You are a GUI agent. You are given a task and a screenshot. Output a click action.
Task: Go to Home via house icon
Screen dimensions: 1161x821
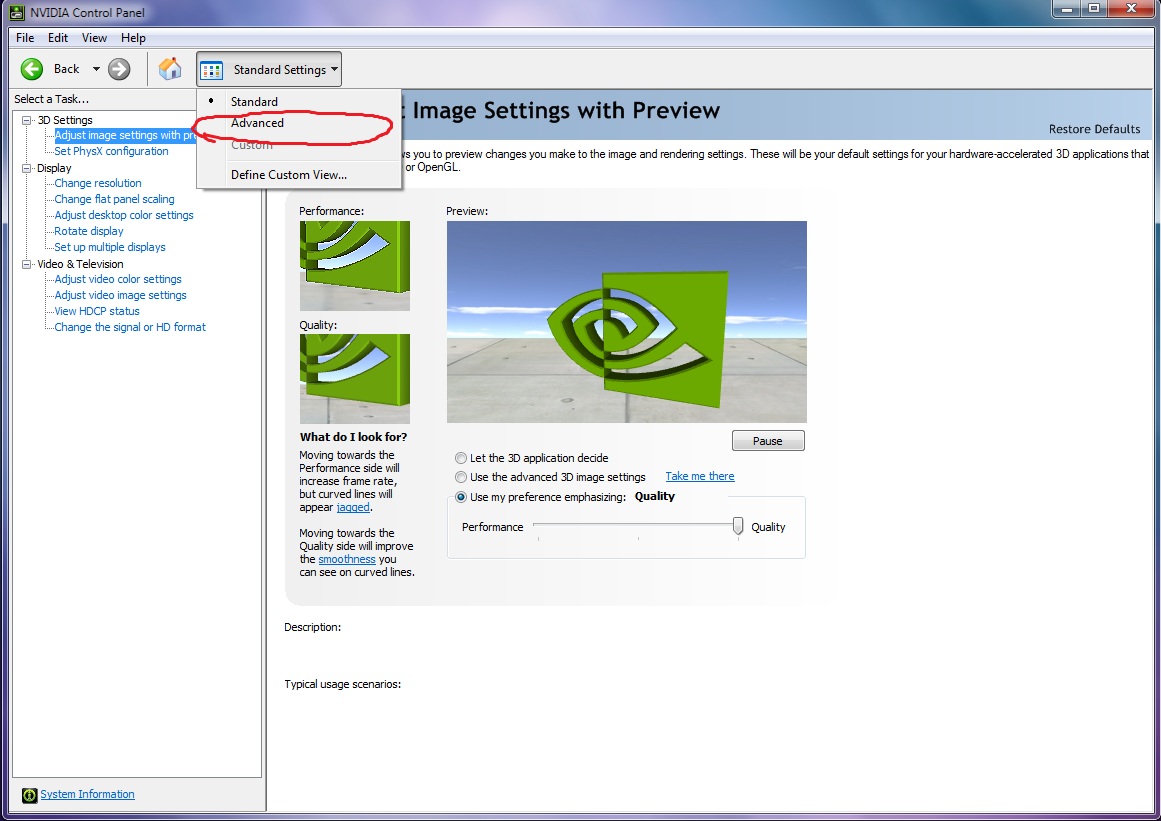point(170,69)
